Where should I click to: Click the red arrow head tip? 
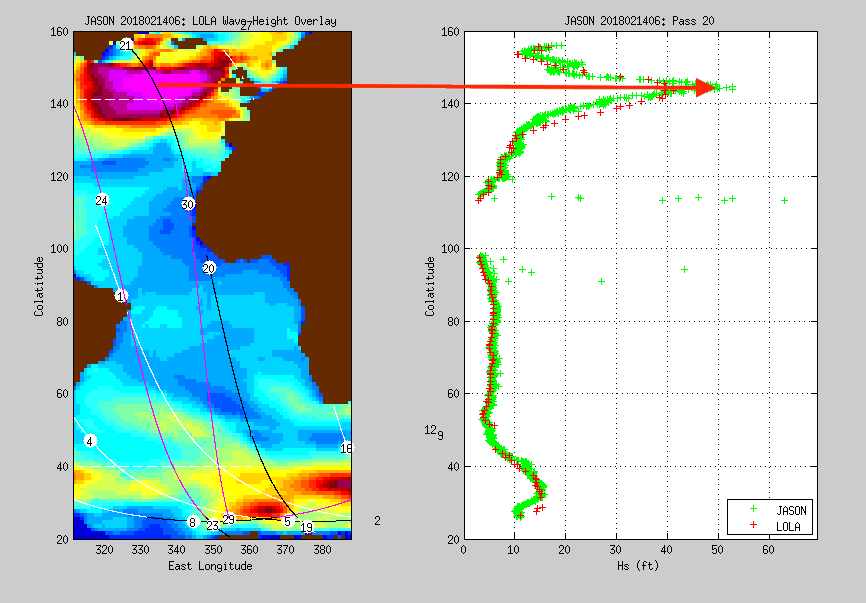coord(715,87)
